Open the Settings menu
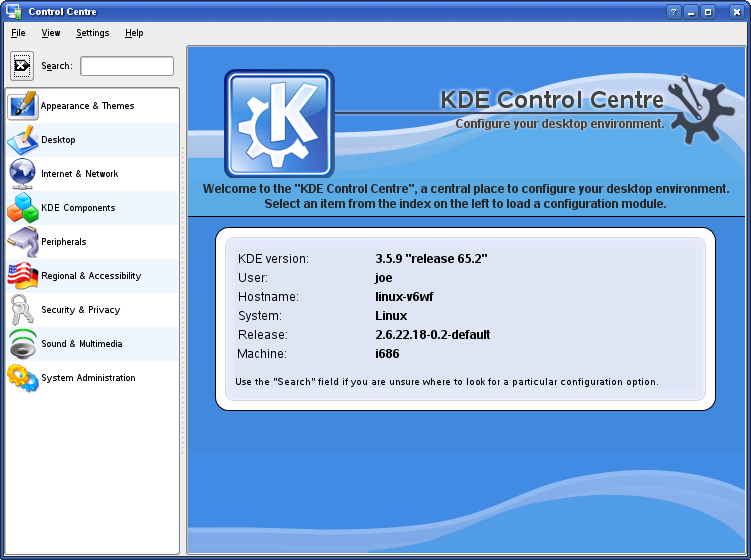Image resolution: width=751 pixels, height=560 pixels. 92,33
